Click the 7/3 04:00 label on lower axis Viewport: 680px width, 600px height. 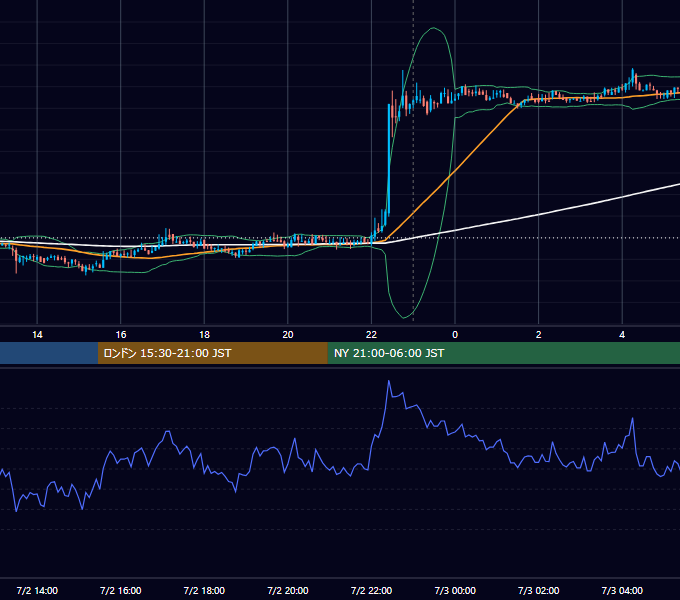click(622, 590)
